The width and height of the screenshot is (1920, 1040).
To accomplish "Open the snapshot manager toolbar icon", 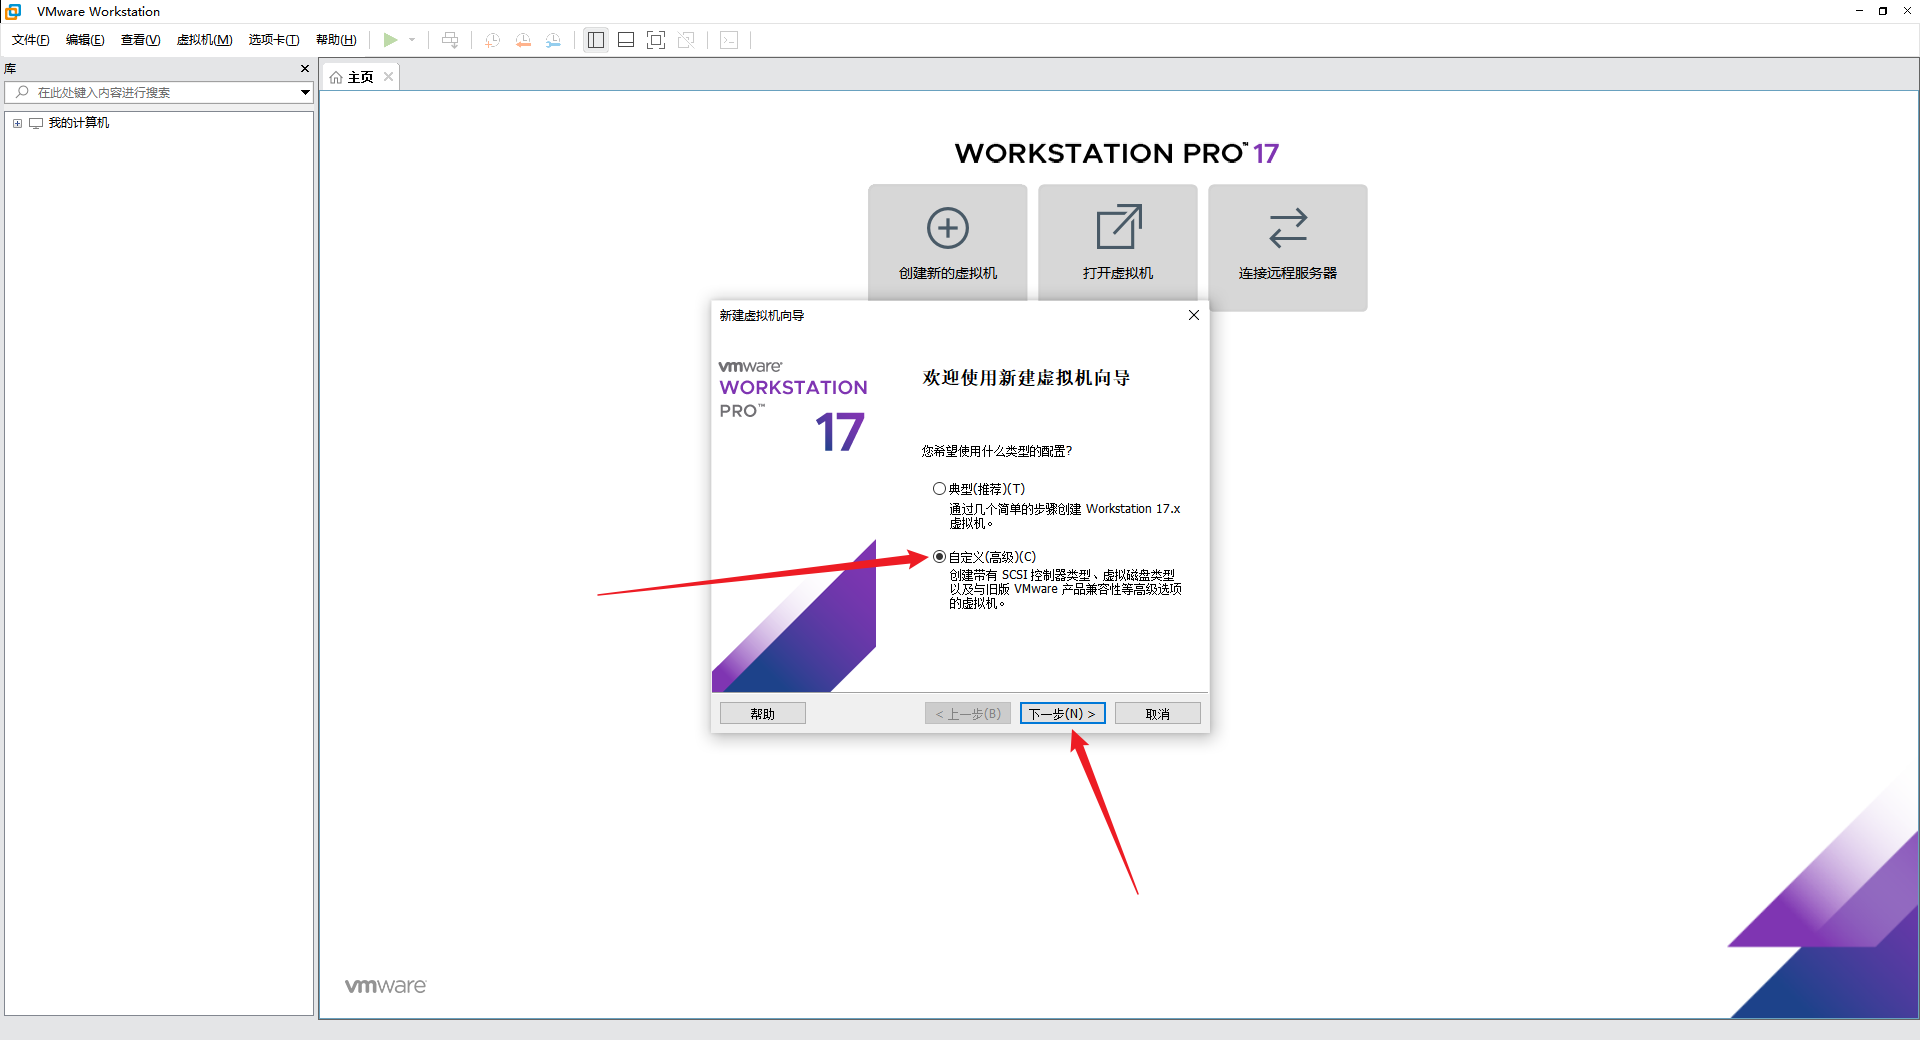I will tap(553, 40).
